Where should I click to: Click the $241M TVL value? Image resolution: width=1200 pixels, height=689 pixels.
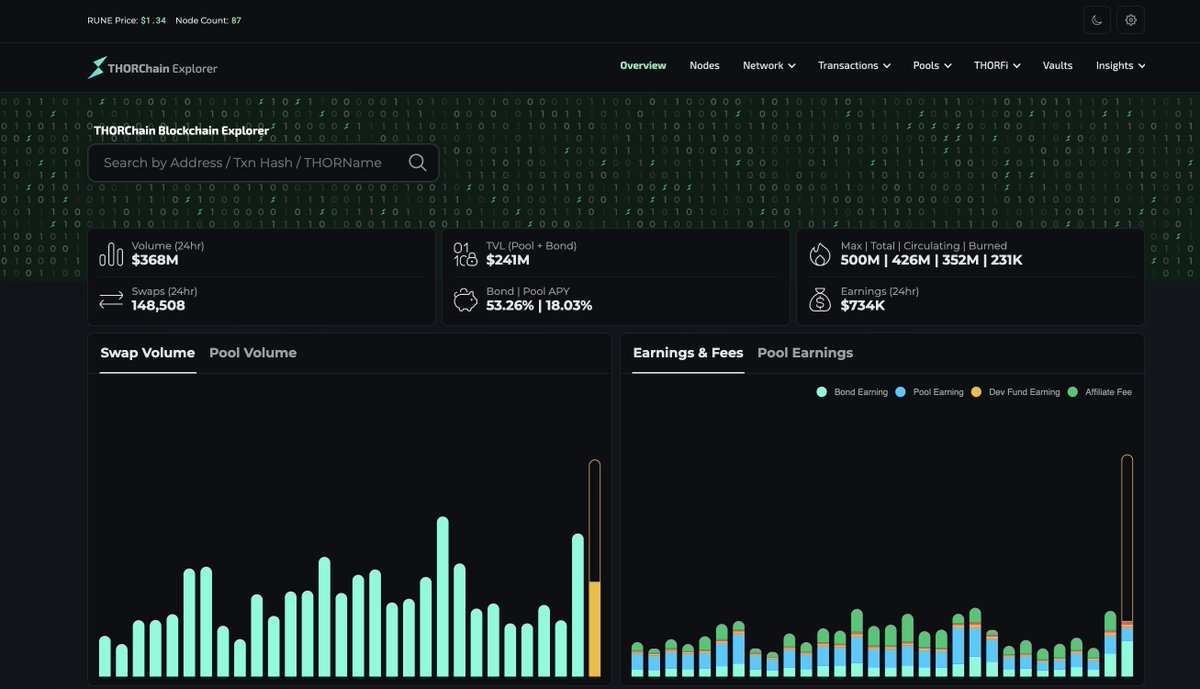click(508, 260)
